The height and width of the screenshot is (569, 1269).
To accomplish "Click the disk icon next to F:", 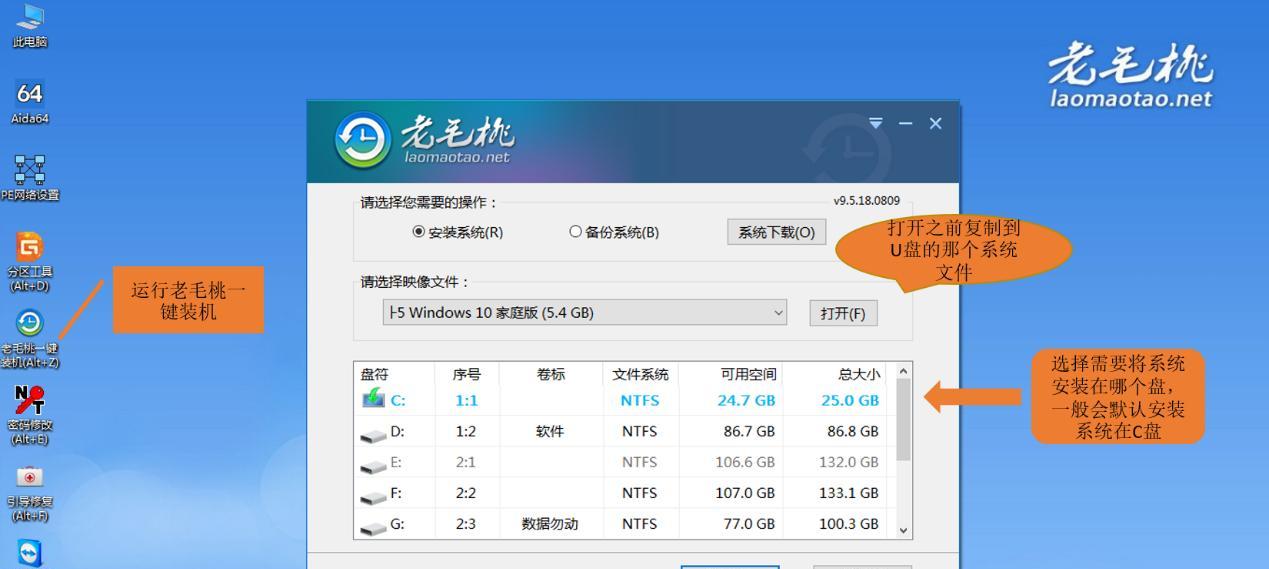I will coord(373,497).
